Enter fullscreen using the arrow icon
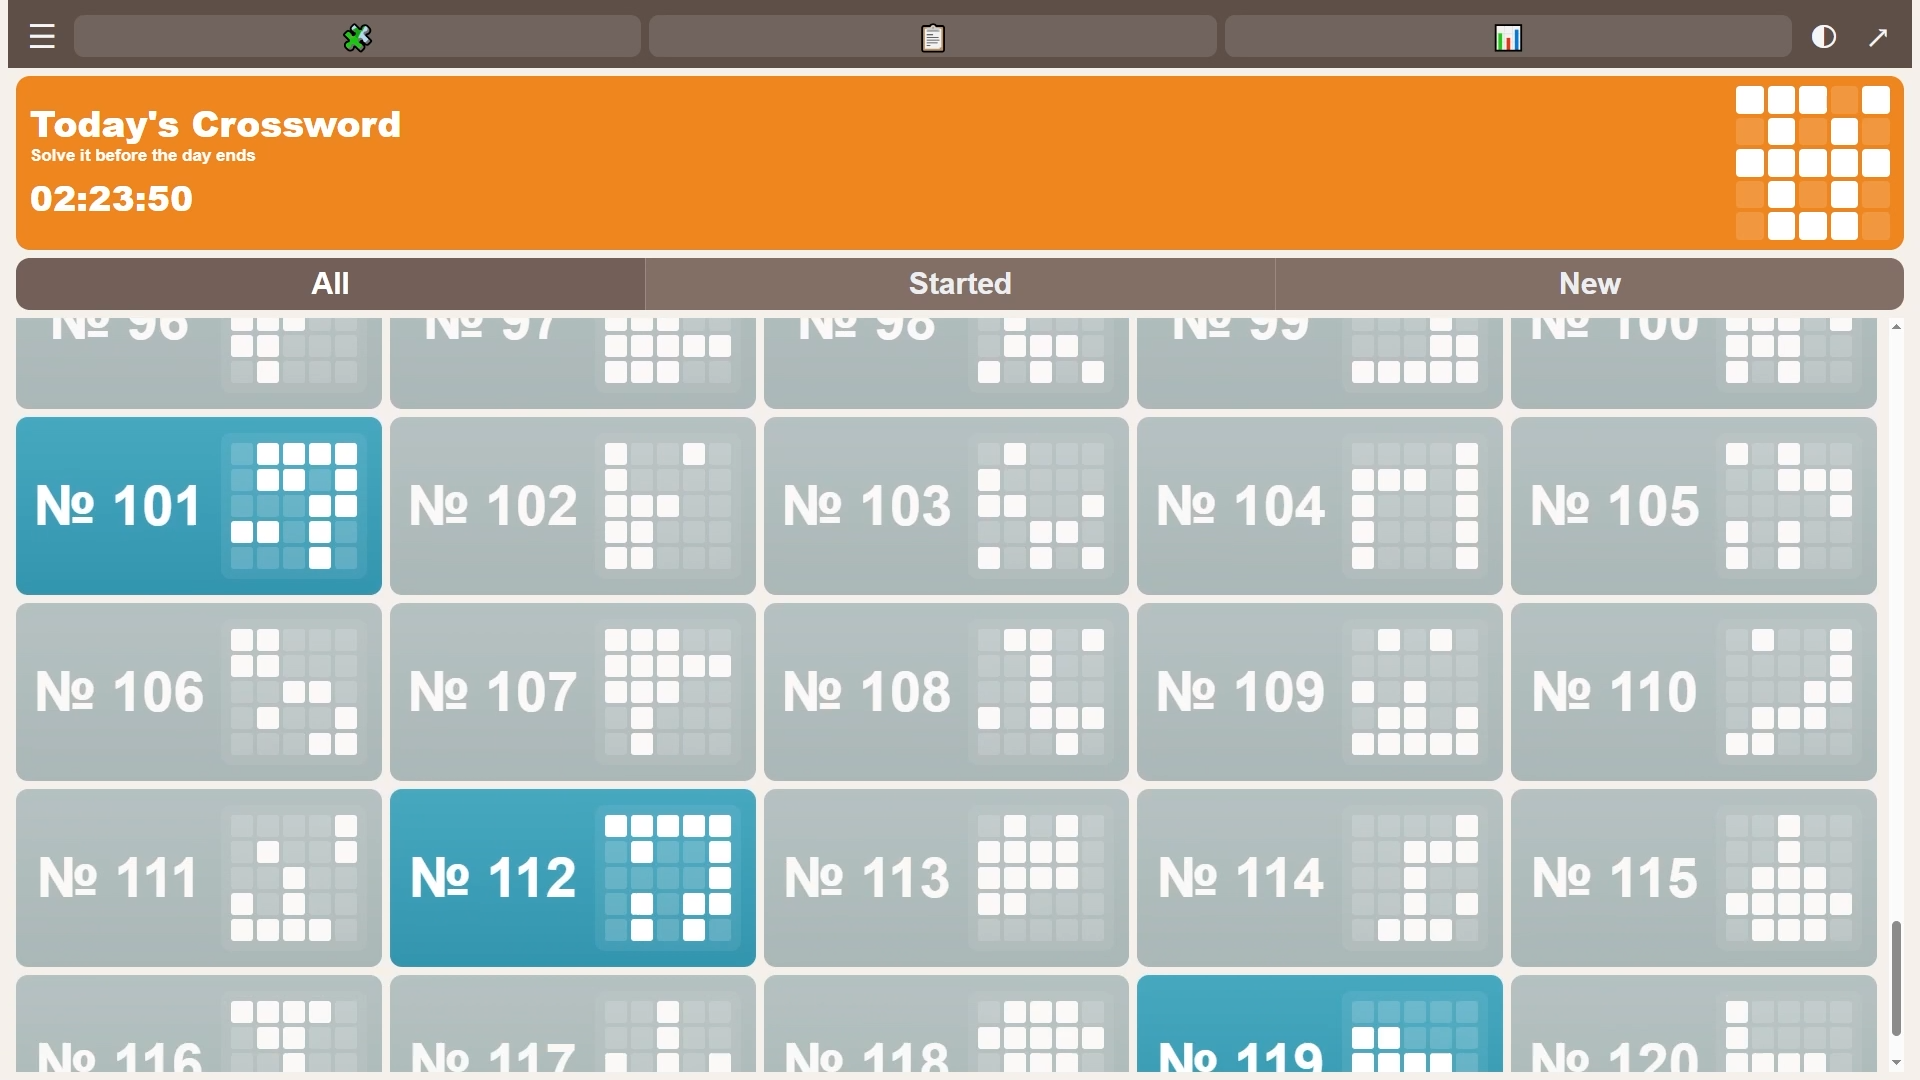Screen dimensions: 1920x1080 (1879, 36)
